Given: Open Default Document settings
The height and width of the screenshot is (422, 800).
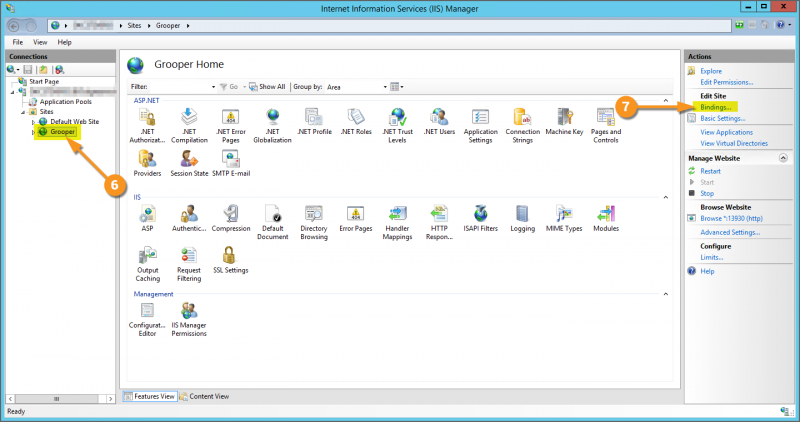Looking at the screenshot, I should pos(272,222).
